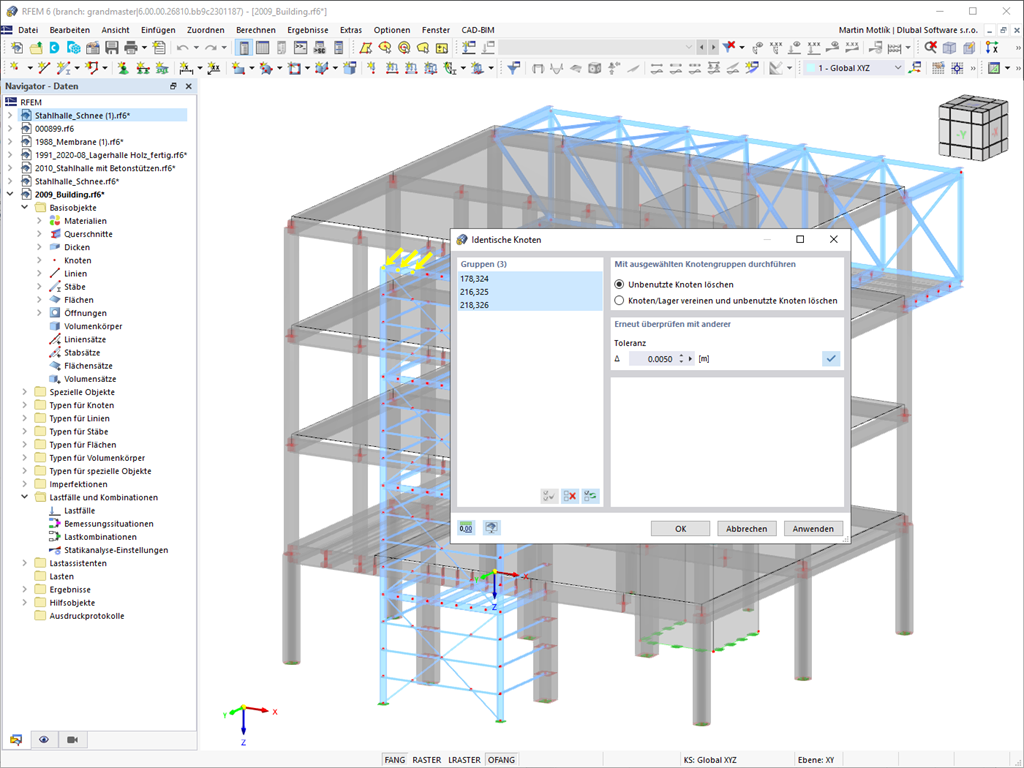This screenshot has width=1024, height=768.
Task: Click 'deselect all' red X icon in dialog
Action: coord(569,496)
